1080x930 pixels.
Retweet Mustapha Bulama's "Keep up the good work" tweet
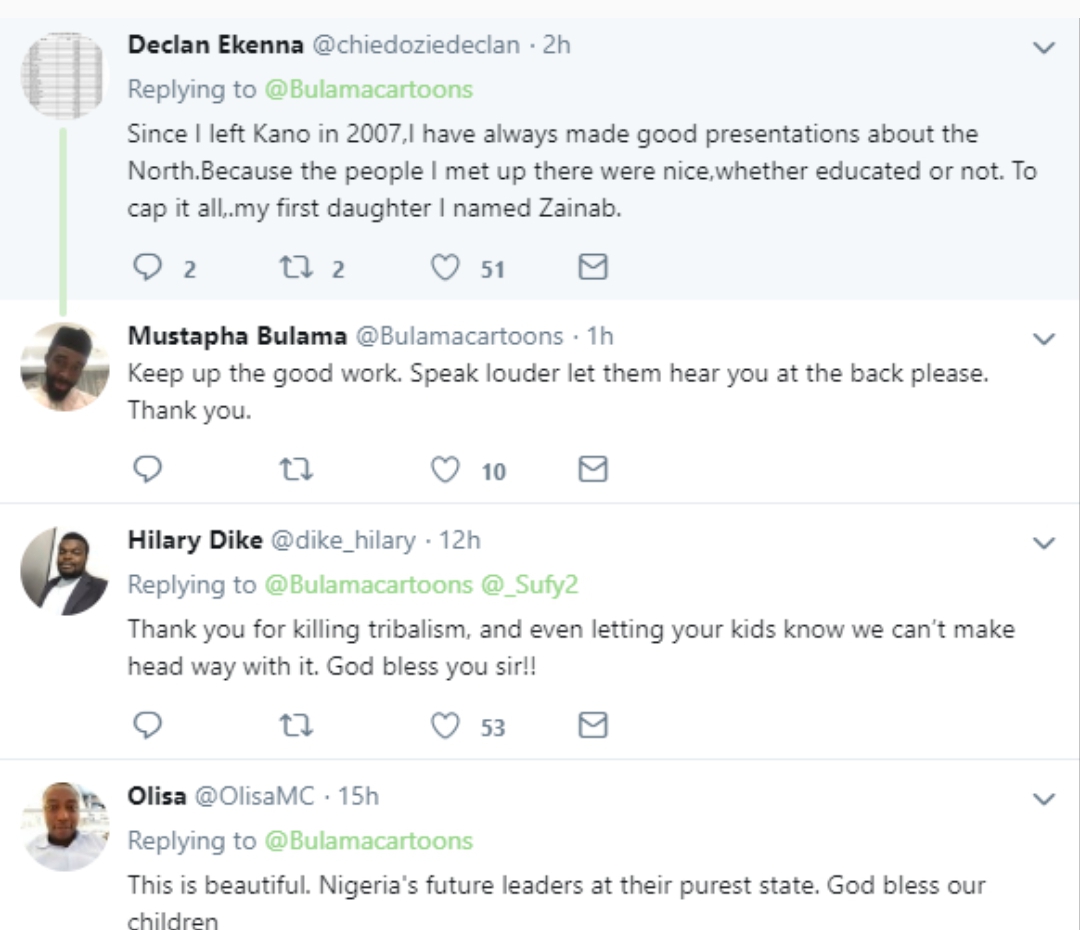coord(296,470)
